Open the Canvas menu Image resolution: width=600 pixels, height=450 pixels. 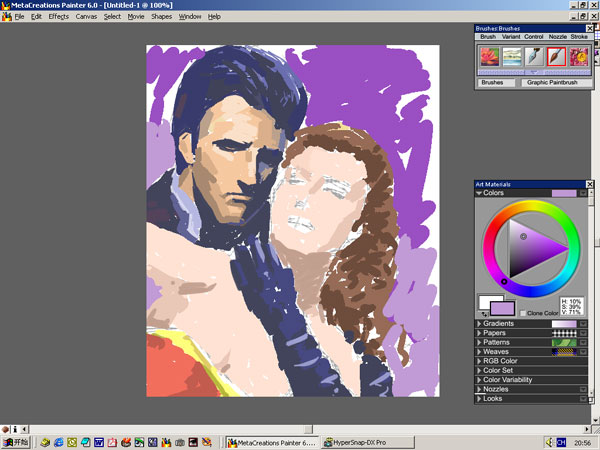tap(86, 16)
